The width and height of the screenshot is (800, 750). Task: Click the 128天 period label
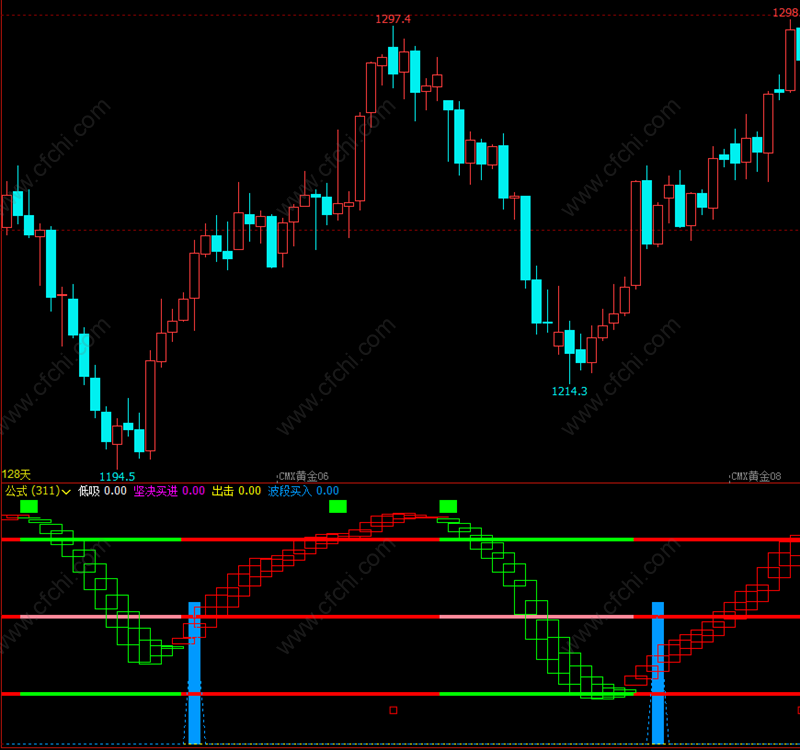tap(16, 474)
